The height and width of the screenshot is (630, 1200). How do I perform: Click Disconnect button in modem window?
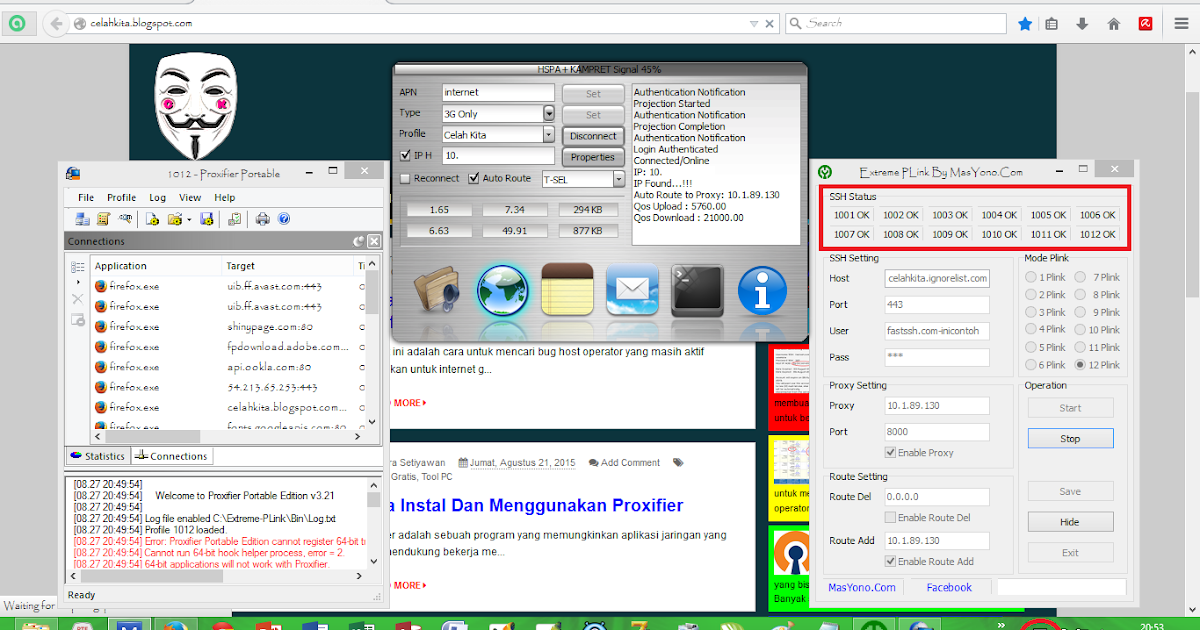coord(593,136)
